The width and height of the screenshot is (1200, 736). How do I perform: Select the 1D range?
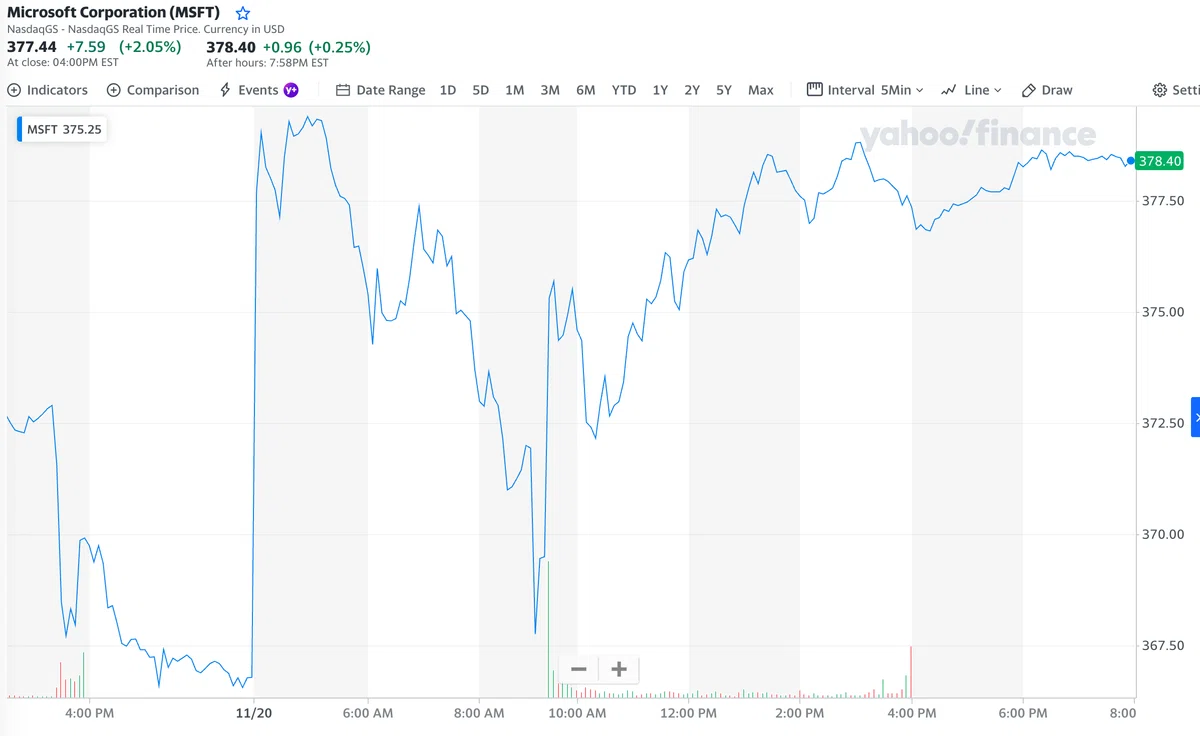click(448, 90)
